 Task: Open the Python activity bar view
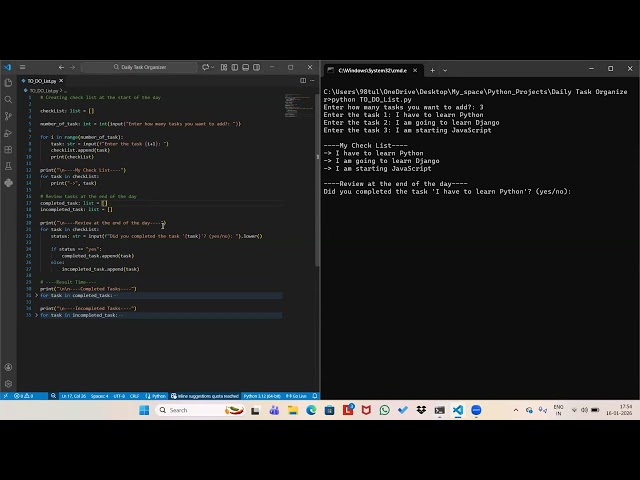point(8,183)
